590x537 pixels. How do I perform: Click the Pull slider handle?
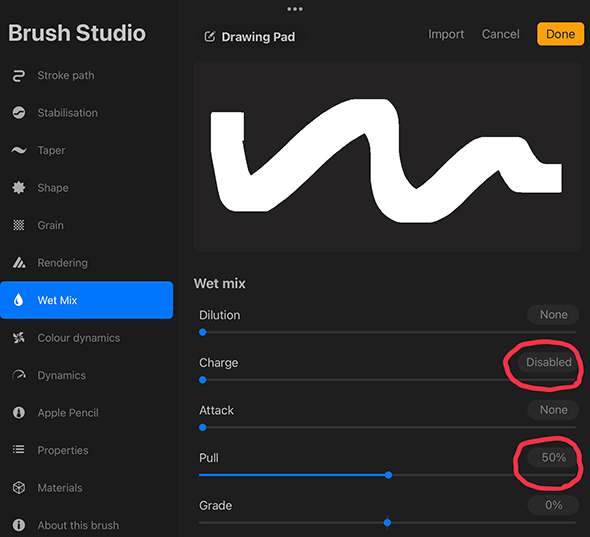[x=388, y=475]
